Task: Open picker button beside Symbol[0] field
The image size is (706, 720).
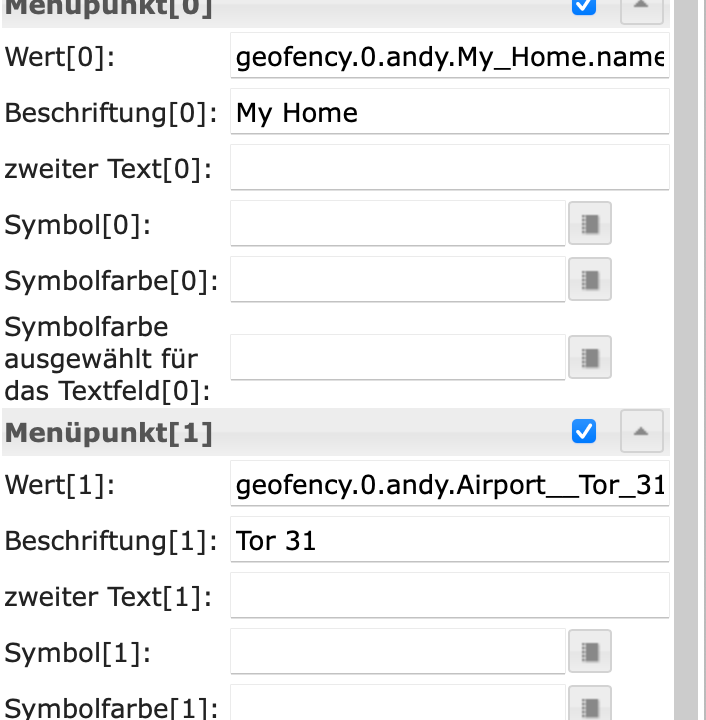Action: coord(590,224)
